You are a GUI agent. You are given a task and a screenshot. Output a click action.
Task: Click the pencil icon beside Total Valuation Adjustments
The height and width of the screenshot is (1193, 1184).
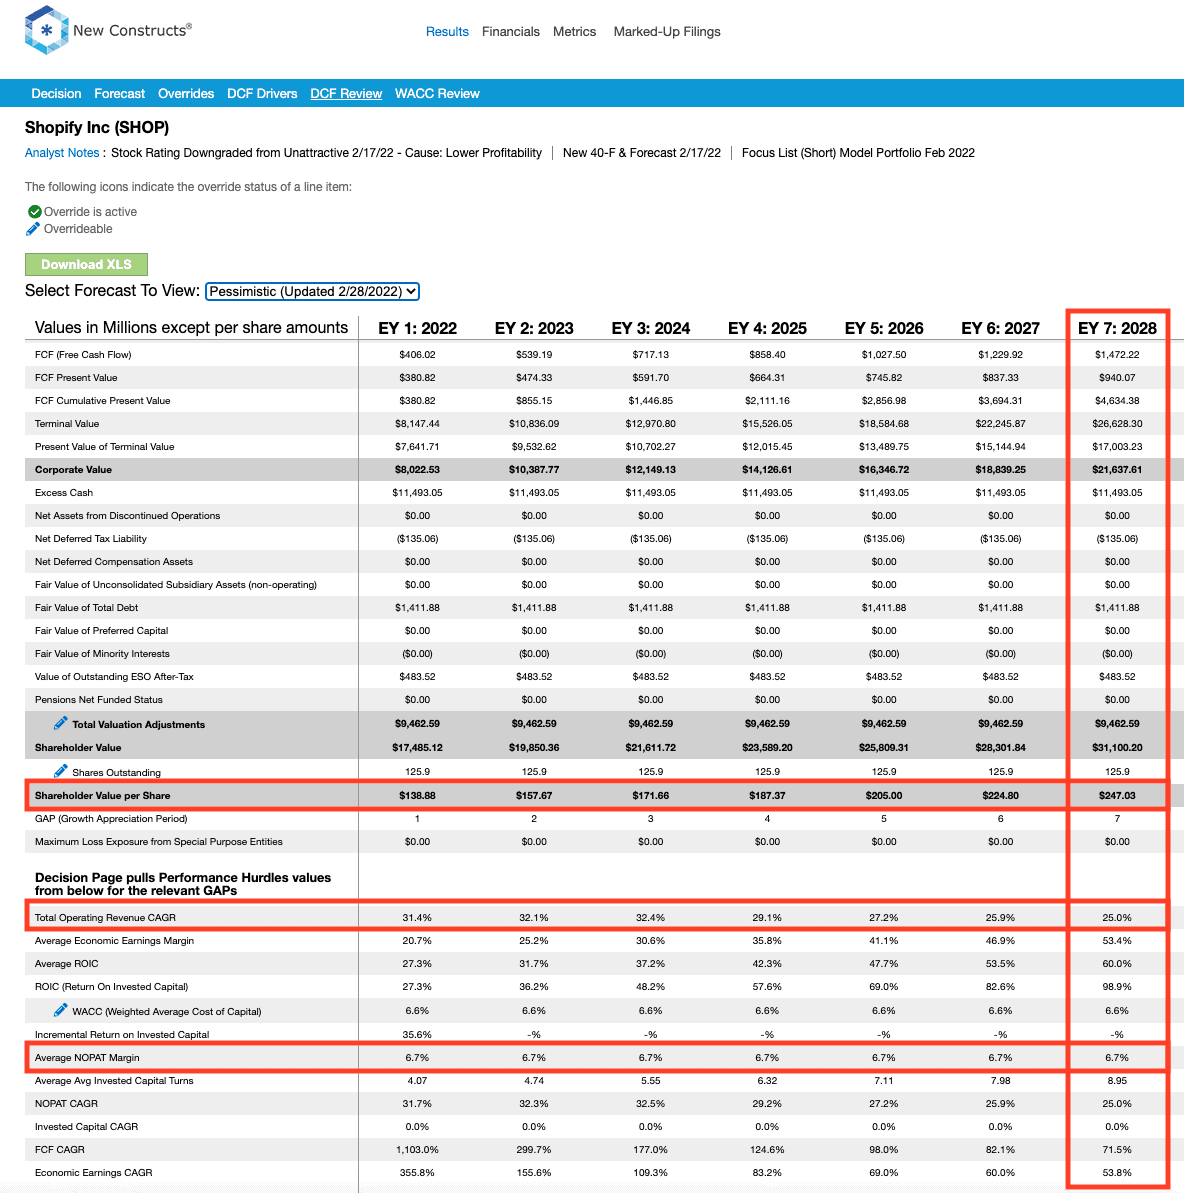(x=61, y=723)
